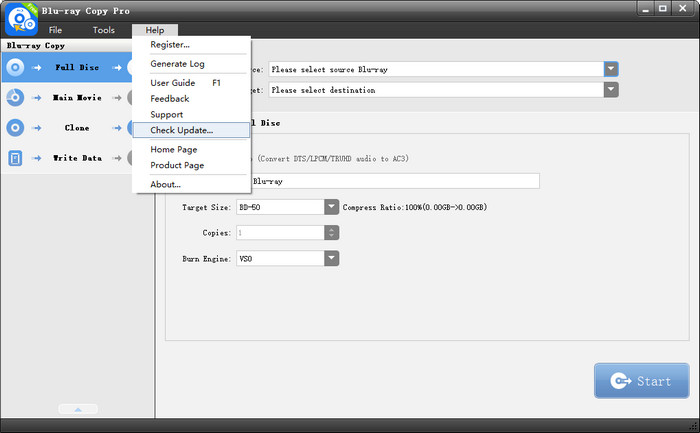700x433 pixels.
Task: Choose Register from the Help menu
Action: coord(170,45)
